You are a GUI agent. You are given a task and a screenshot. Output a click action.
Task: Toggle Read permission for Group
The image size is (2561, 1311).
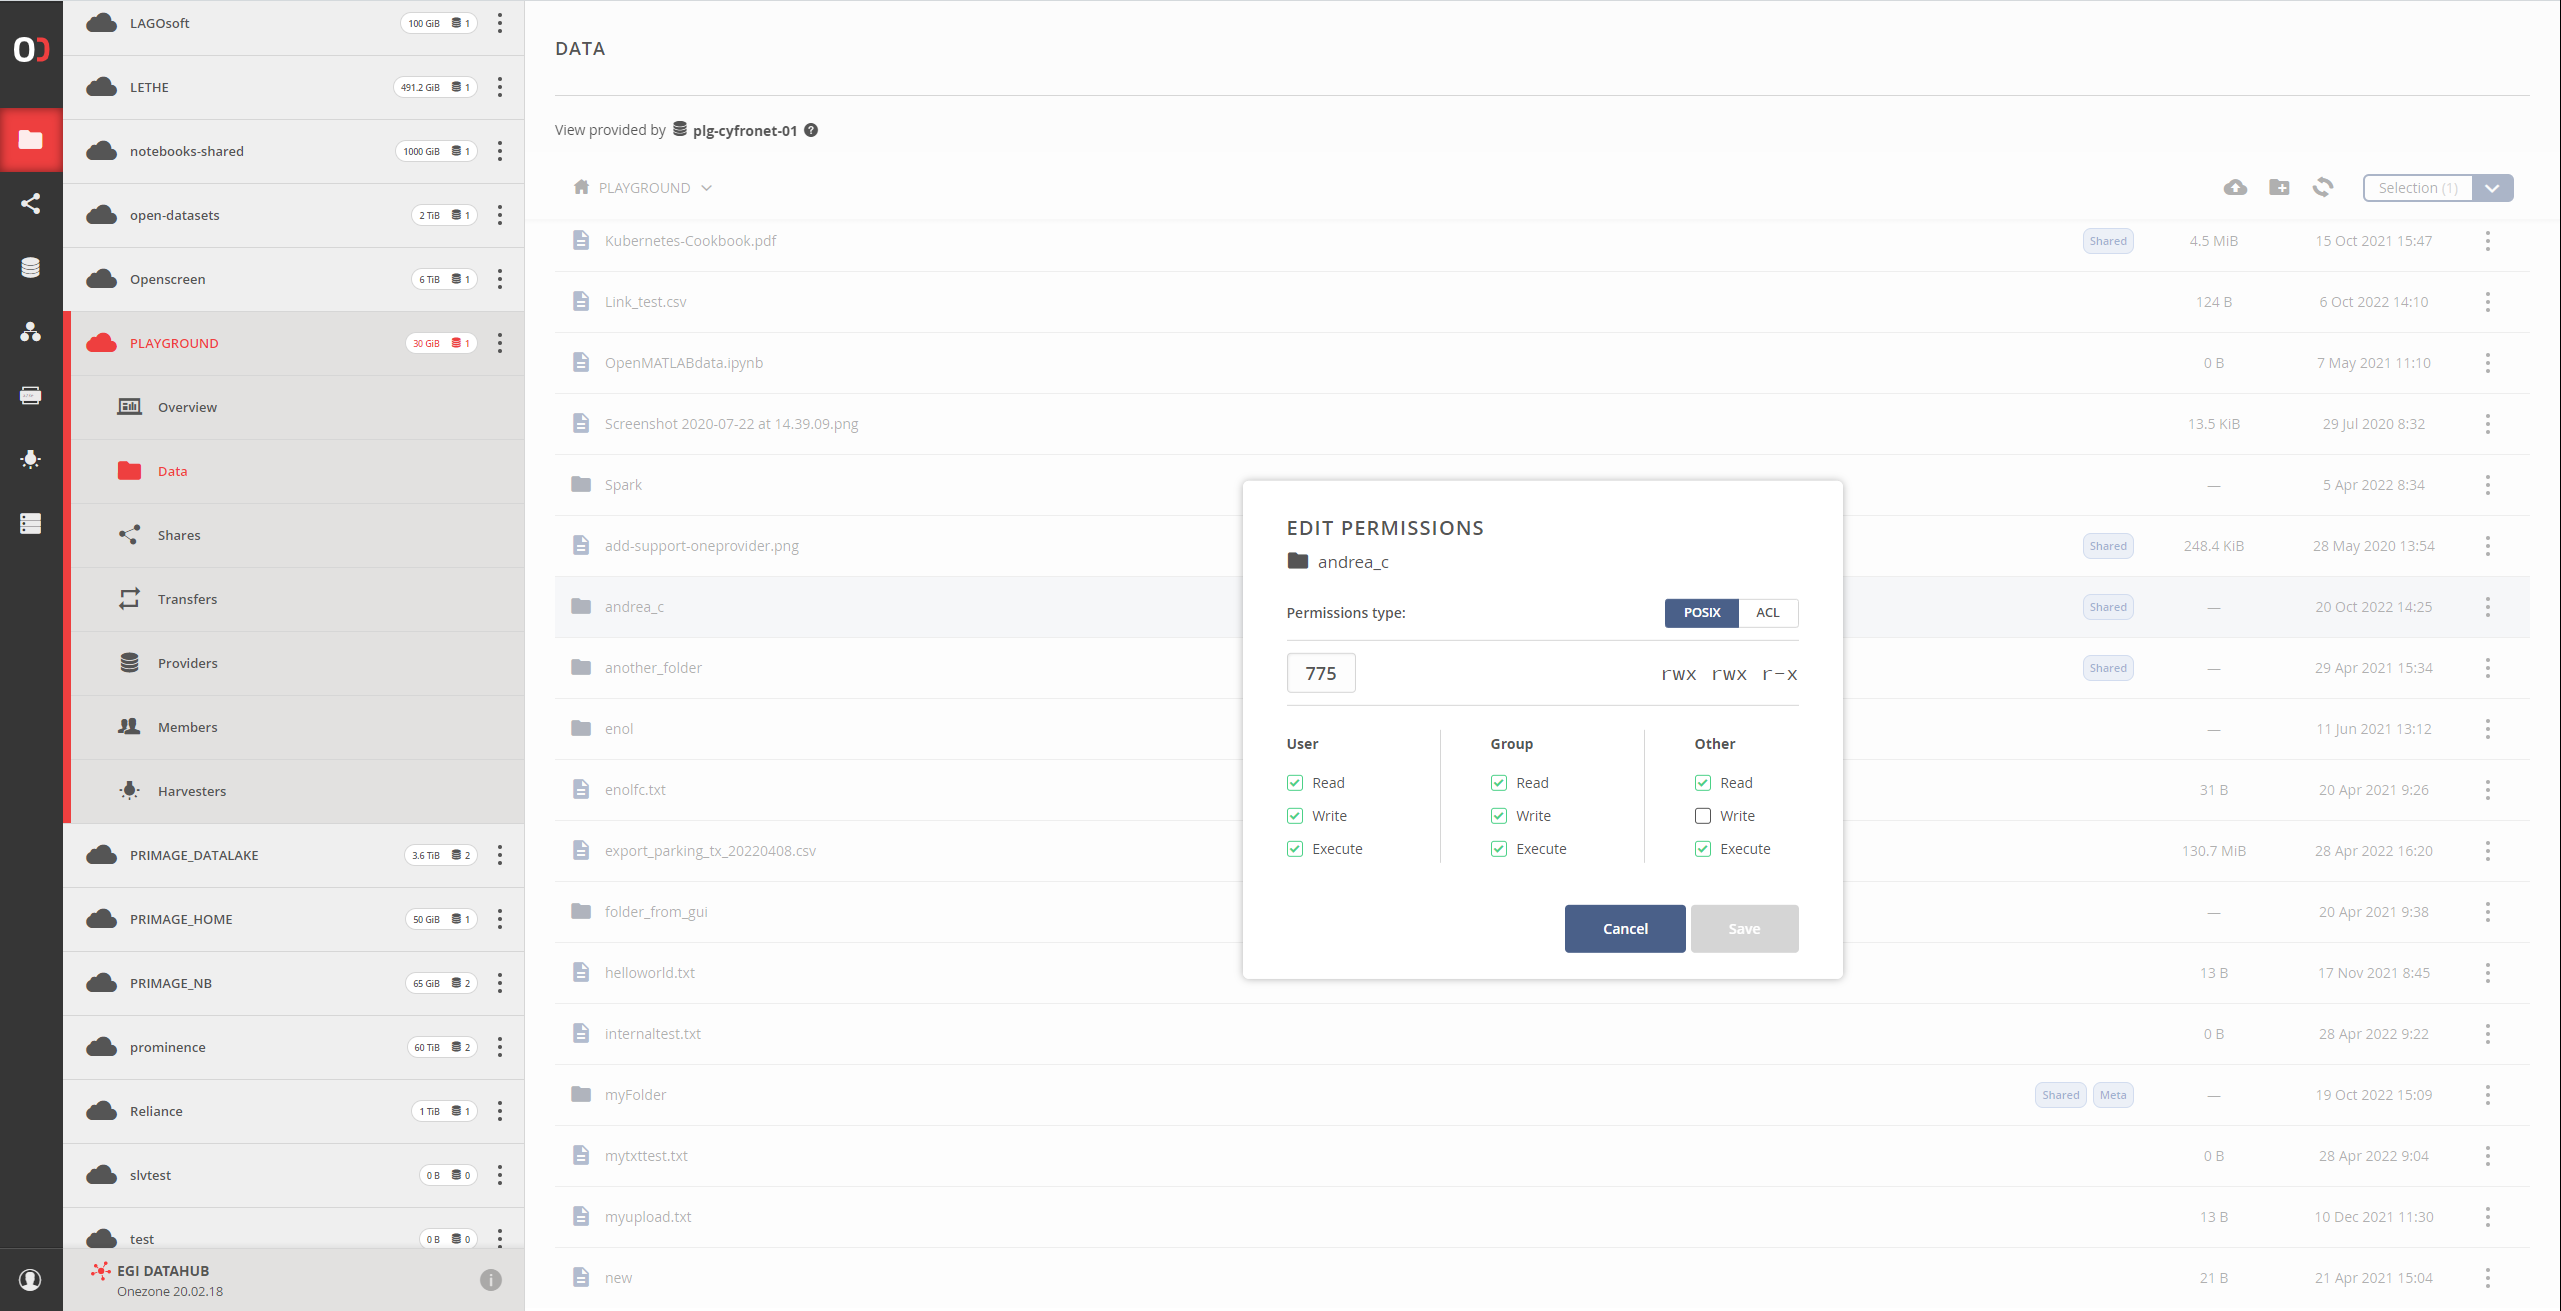1498,783
